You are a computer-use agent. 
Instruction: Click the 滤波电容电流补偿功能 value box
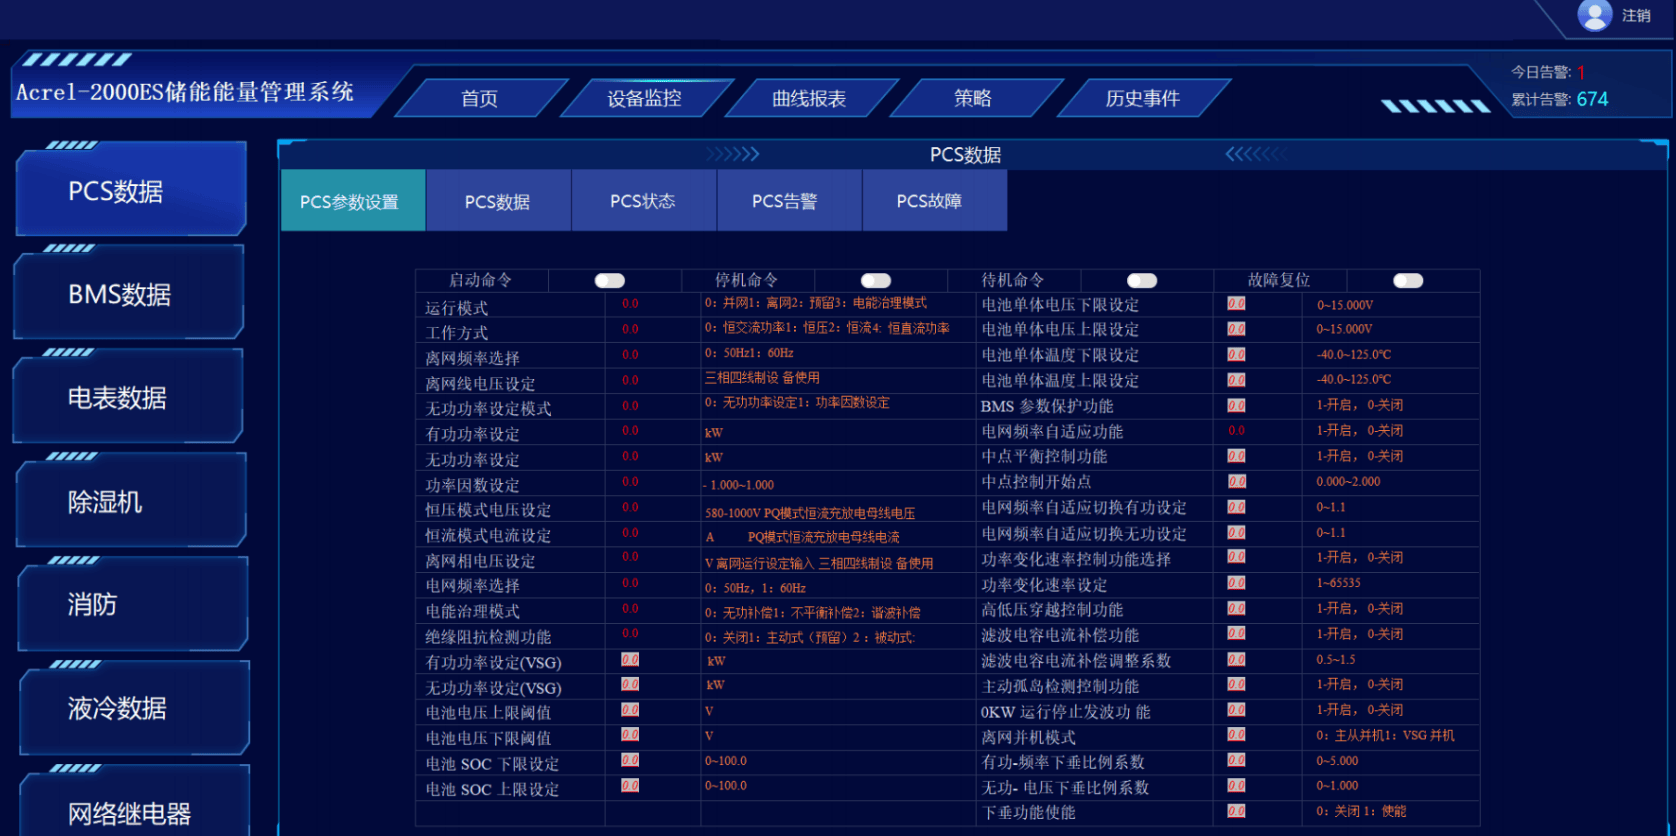tap(1237, 634)
